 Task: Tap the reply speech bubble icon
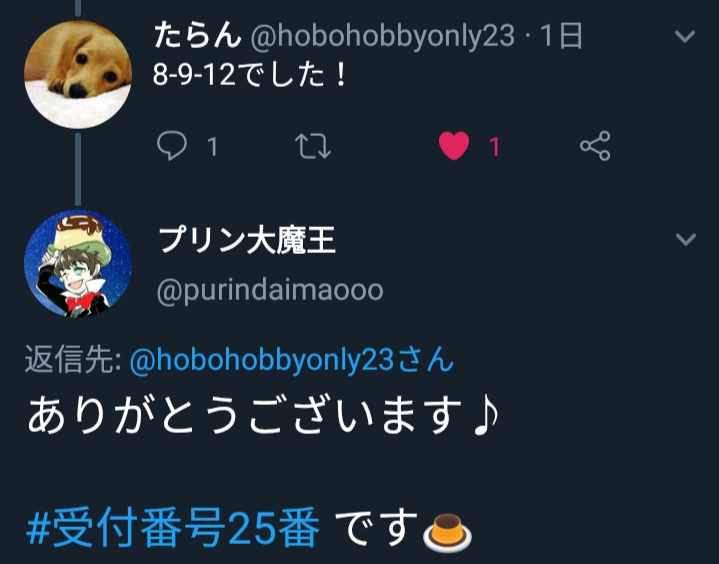(x=172, y=146)
